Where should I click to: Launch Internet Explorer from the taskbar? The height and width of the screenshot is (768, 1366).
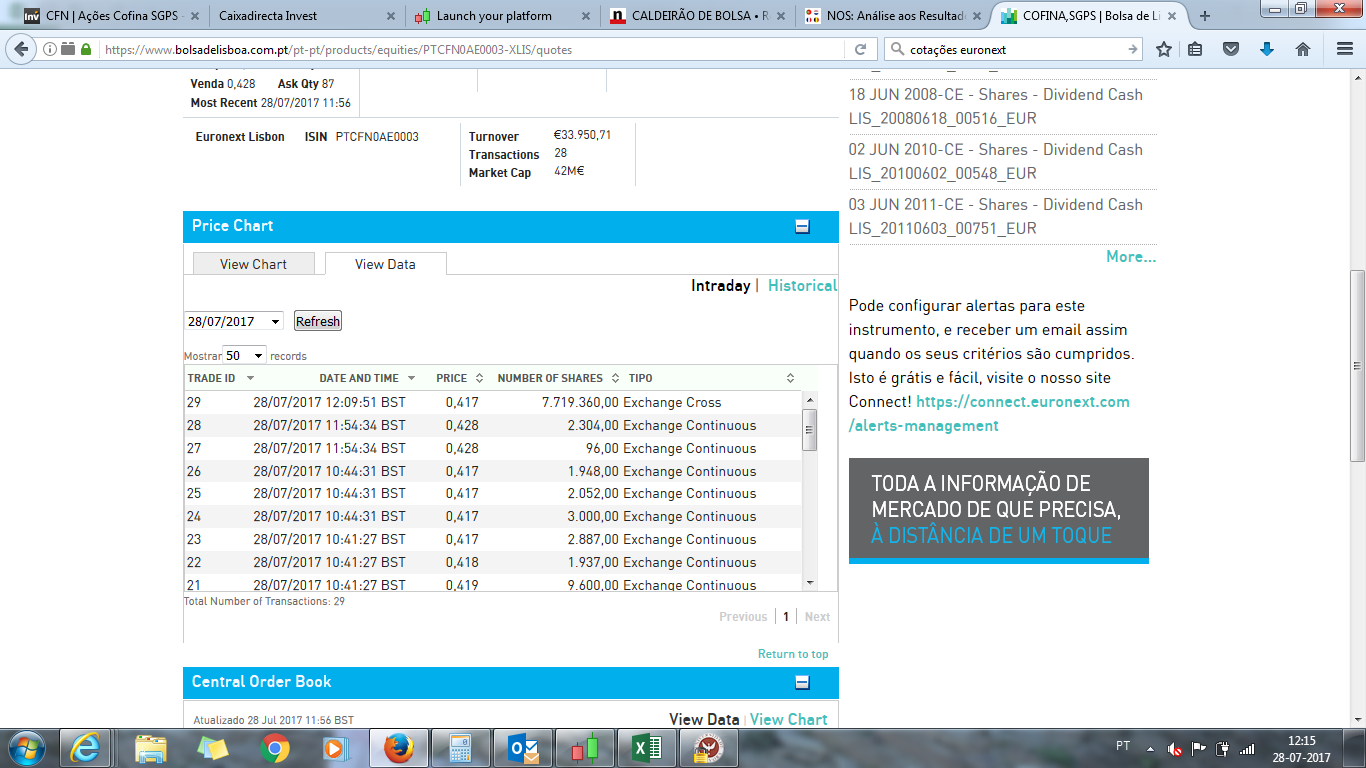click(86, 747)
